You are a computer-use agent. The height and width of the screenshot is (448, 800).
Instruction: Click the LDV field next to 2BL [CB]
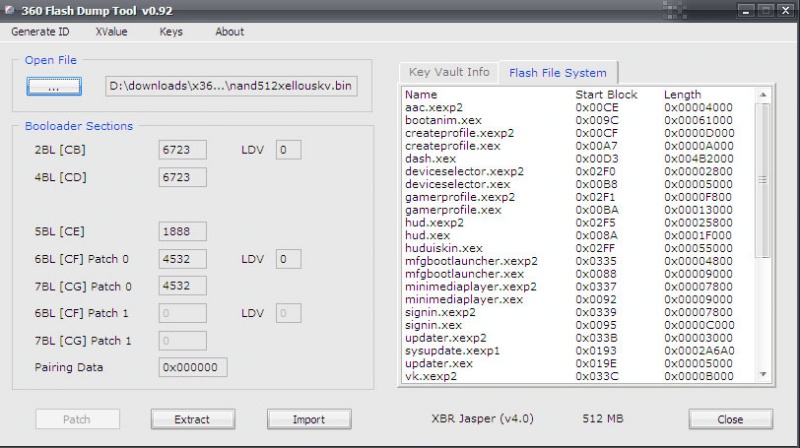coord(288,150)
